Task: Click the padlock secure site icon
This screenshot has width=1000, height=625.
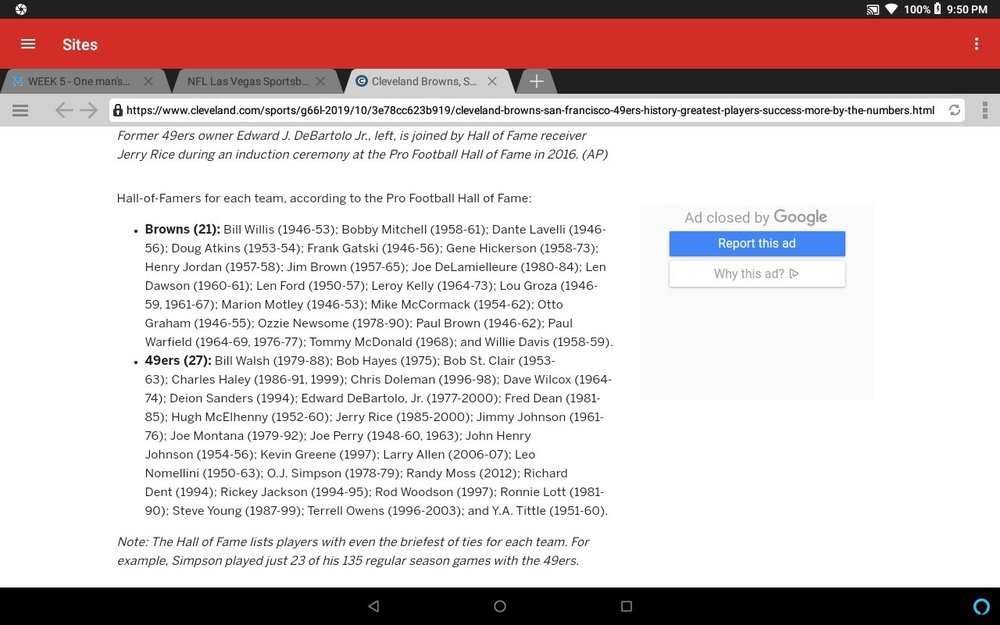Action: coord(117,110)
